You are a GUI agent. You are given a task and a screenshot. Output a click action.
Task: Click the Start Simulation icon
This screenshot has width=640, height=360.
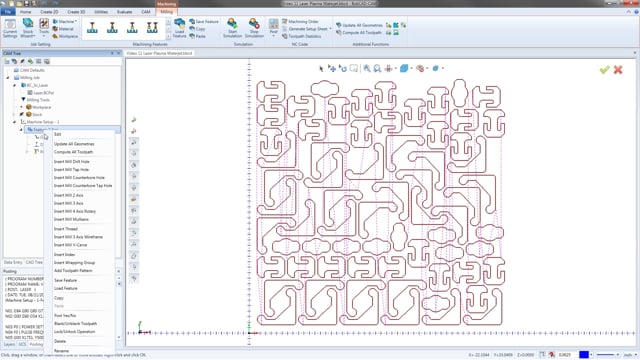tap(232, 28)
